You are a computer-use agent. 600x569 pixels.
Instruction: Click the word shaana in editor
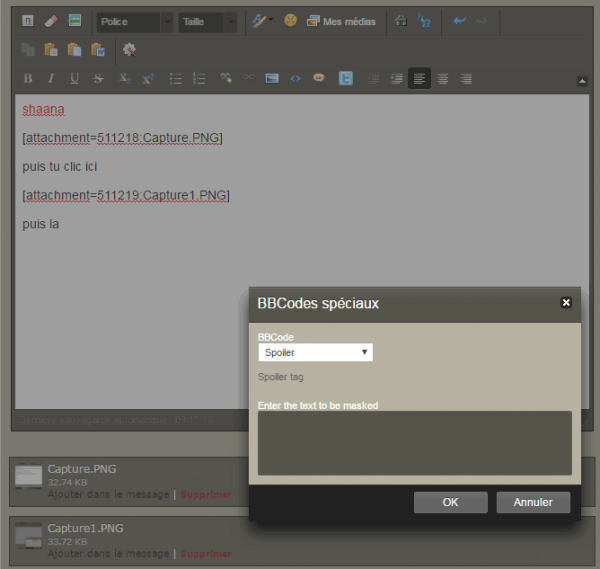pyautogui.click(x=43, y=109)
